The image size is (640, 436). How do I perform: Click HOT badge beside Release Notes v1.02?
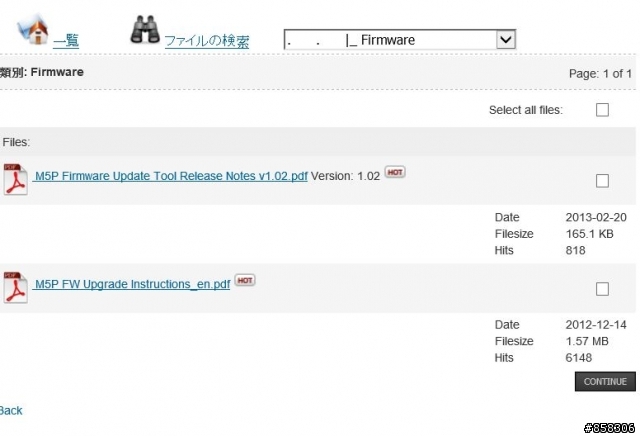point(395,172)
